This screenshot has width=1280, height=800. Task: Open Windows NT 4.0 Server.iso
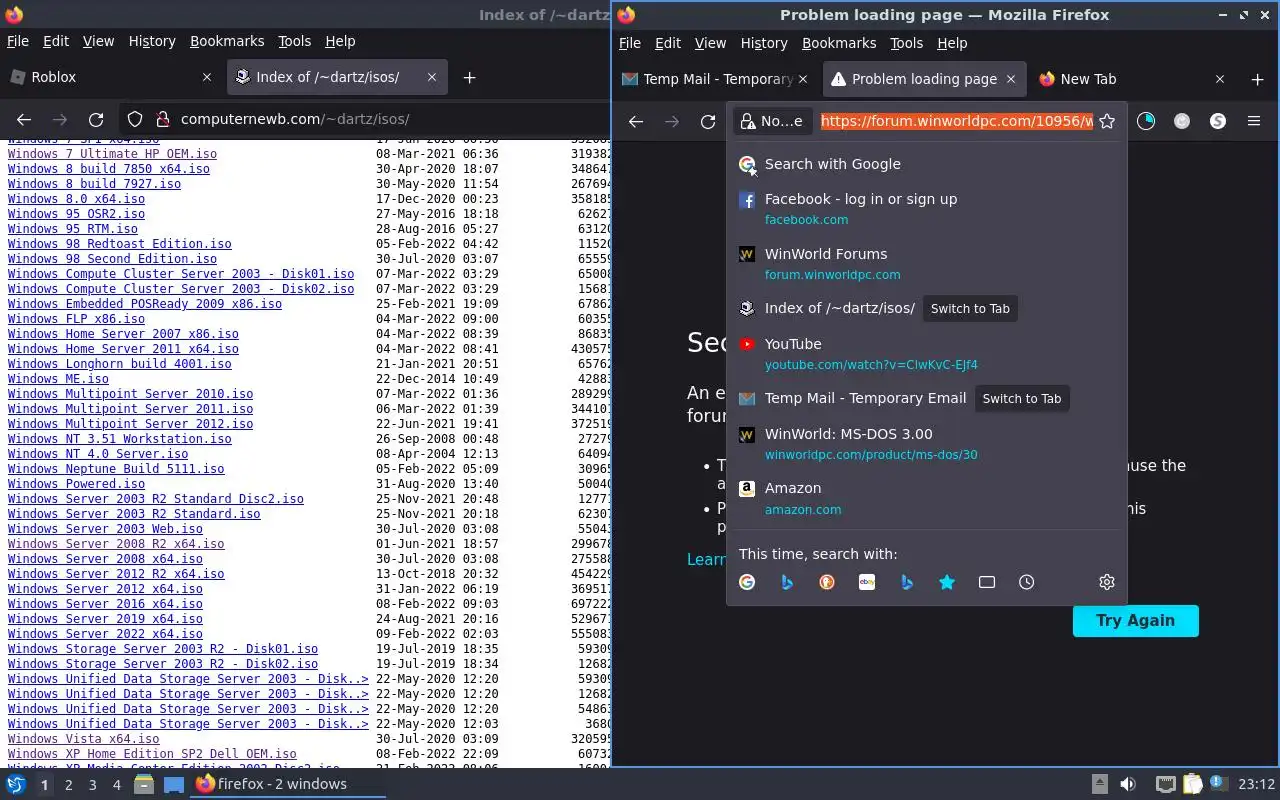point(98,454)
